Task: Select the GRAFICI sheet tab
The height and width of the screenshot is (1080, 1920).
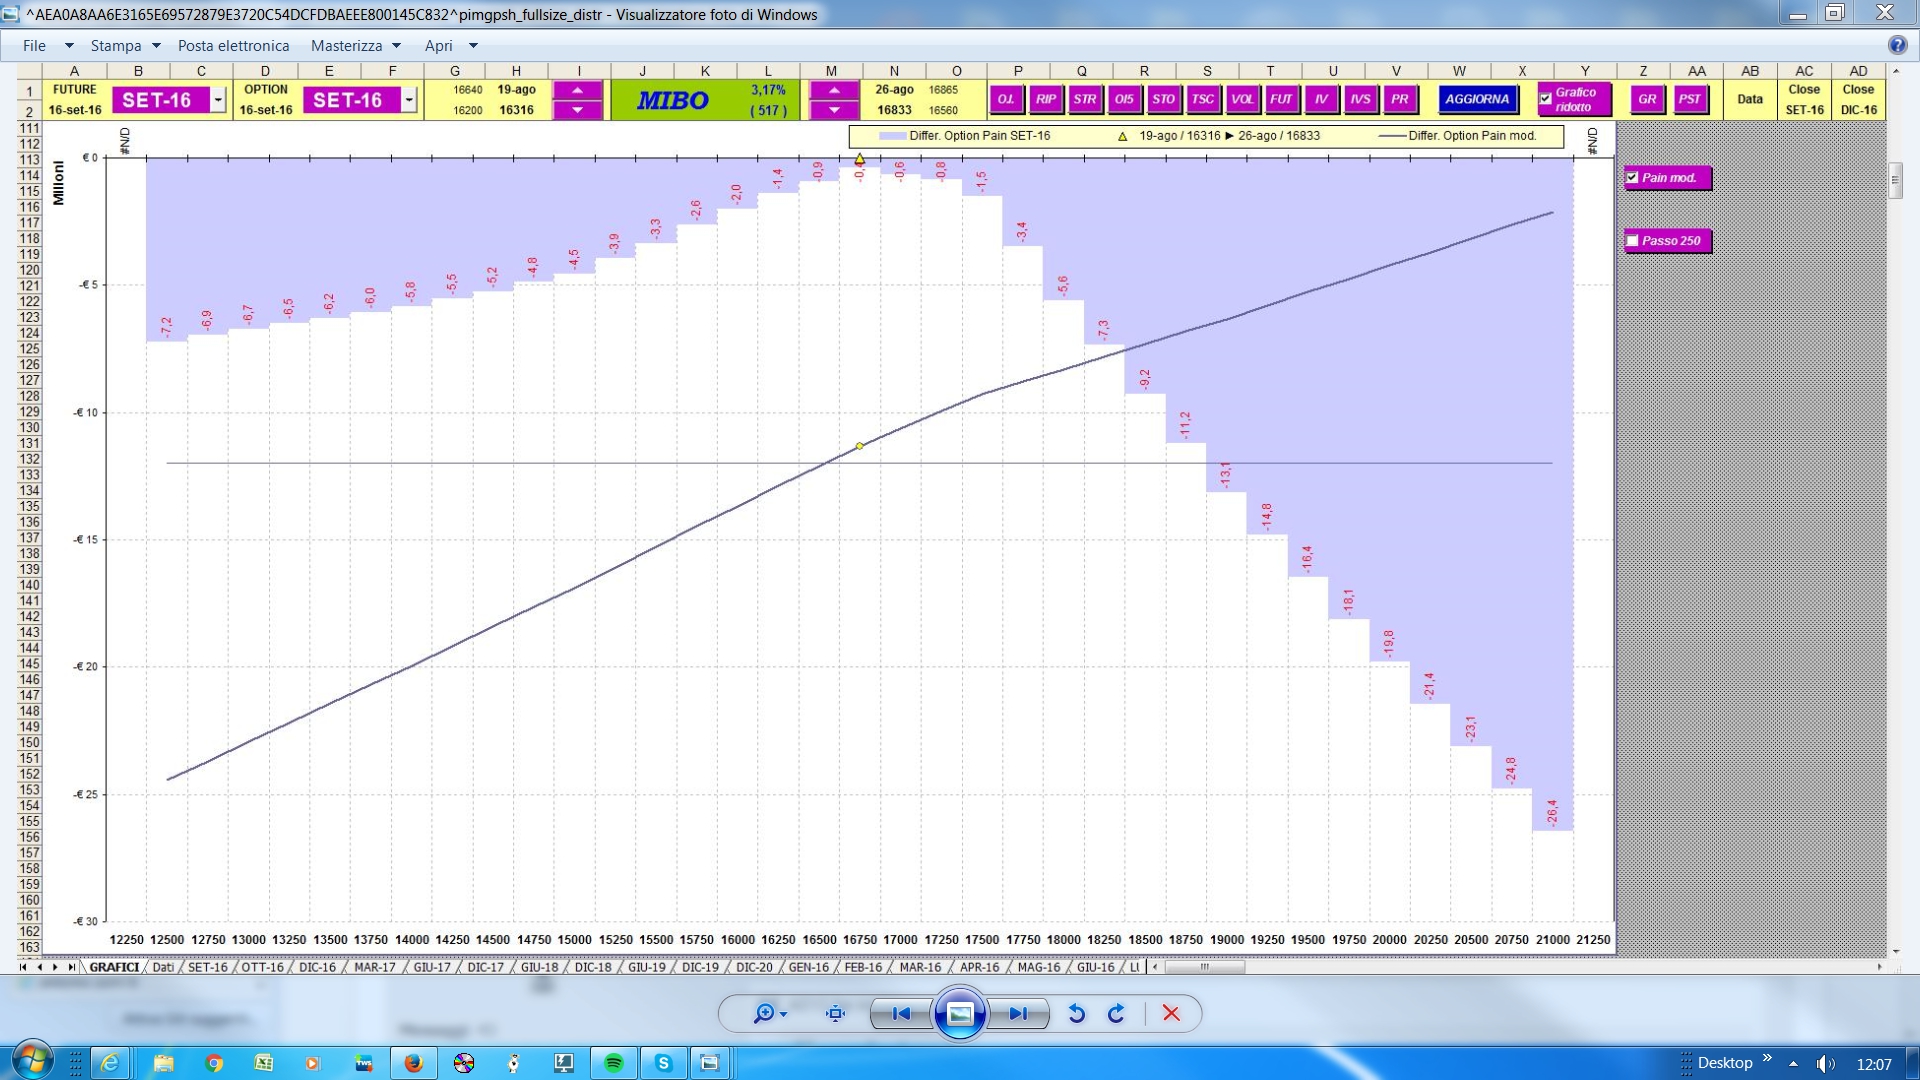Action: tap(114, 967)
